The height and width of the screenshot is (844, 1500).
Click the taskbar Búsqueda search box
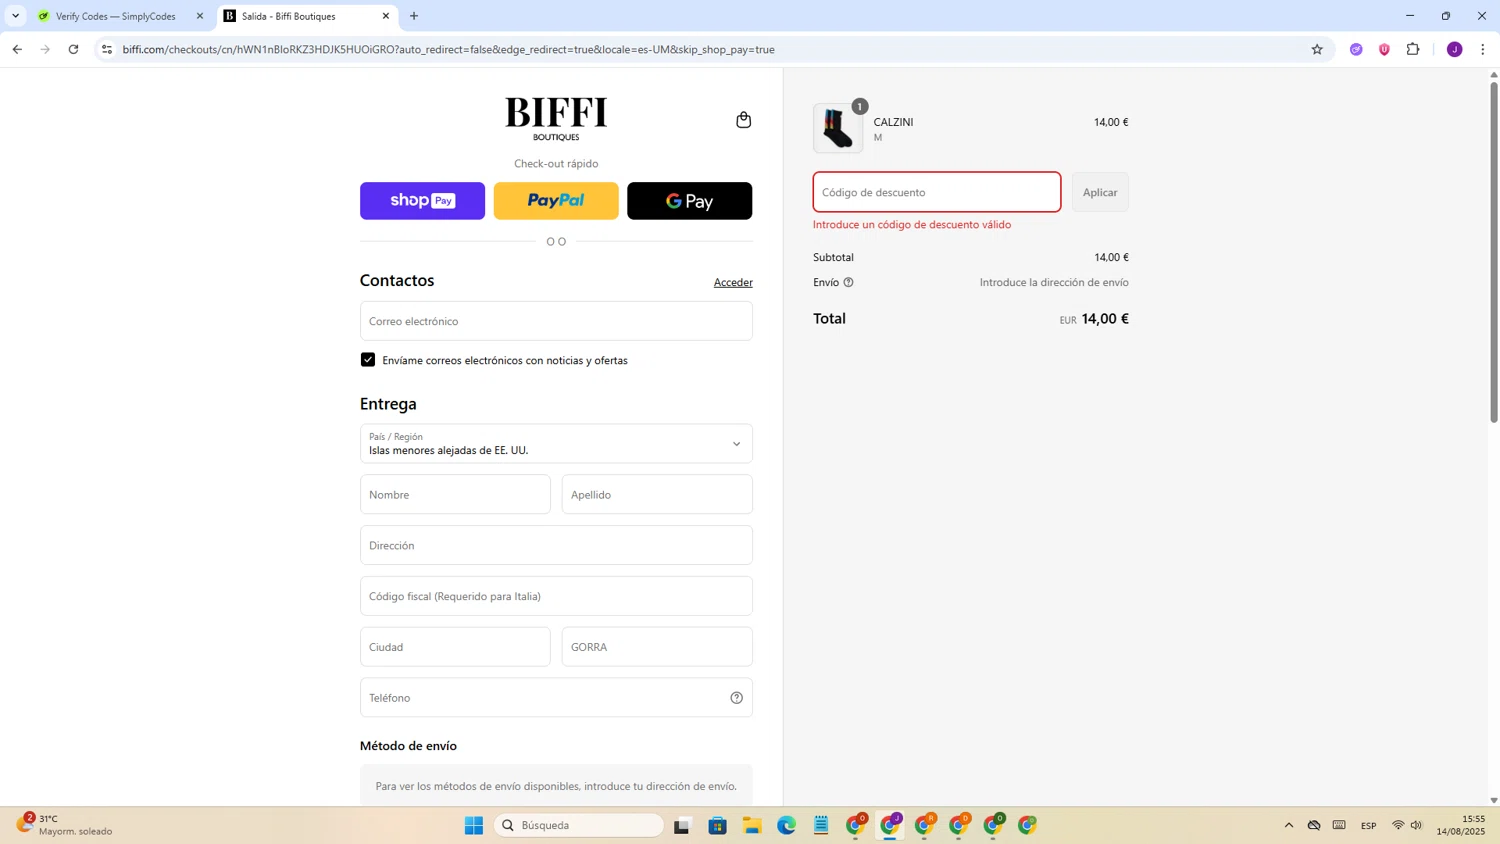(x=579, y=825)
